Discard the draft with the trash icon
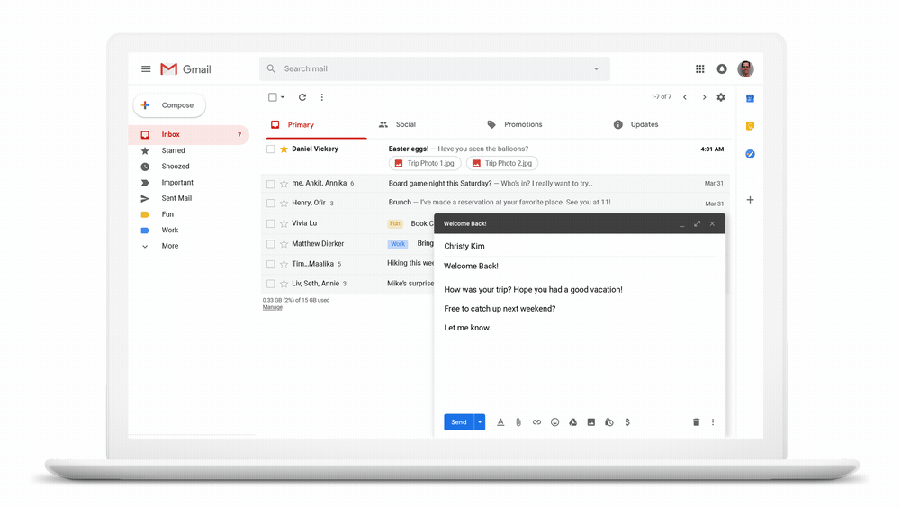 click(x=696, y=422)
